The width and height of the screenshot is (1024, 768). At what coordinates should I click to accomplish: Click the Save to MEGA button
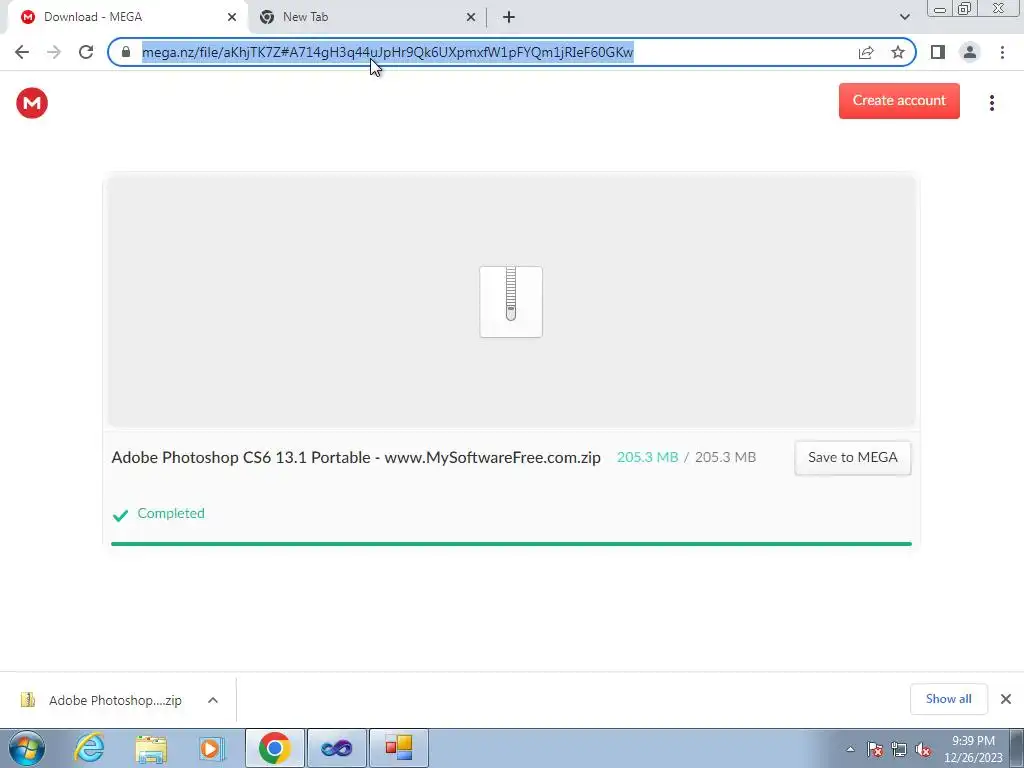tap(853, 458)
